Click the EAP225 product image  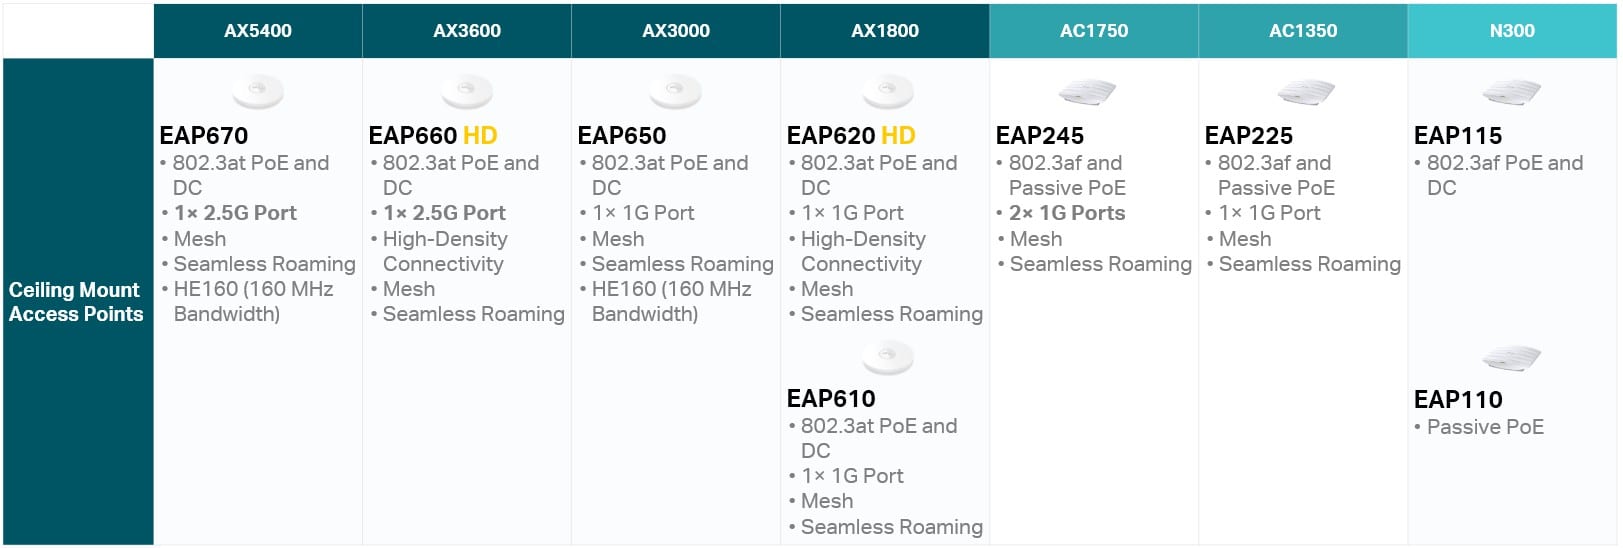pos(1305,93)
